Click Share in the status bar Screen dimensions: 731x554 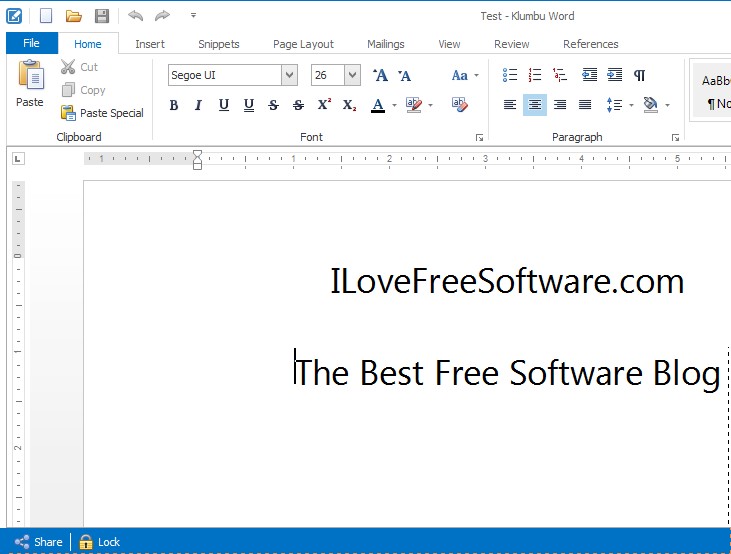(38, 542)
